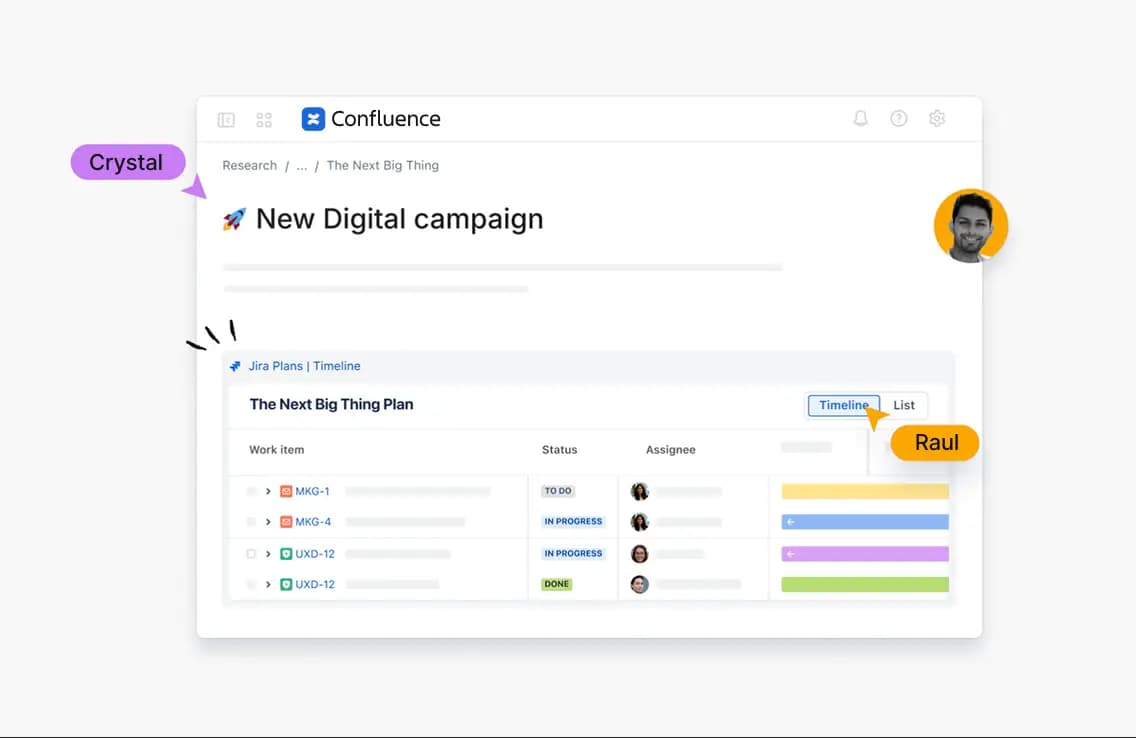Viewport: 1136px width, 738px height.
Task: Select the green UXD-12 timeline bar
Action: click(865, 584)
